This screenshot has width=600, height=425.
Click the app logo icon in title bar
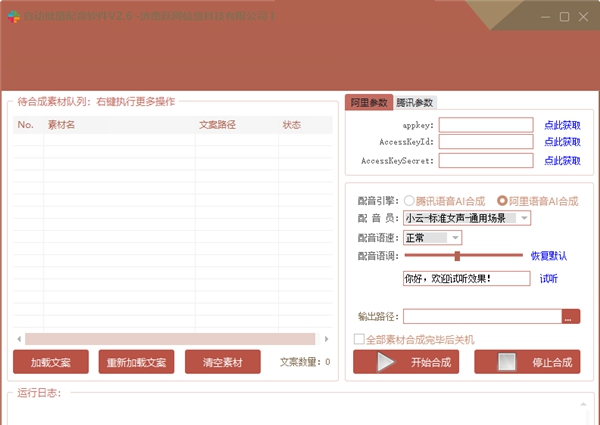point(14,16)
